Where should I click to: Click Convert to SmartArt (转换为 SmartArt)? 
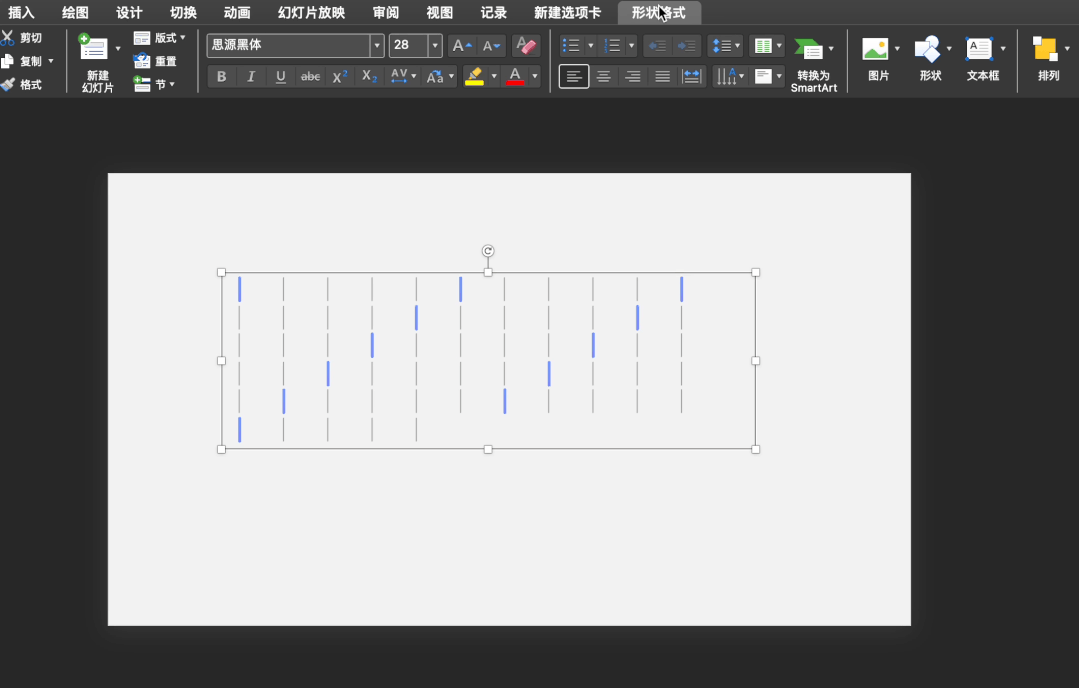tap(813, 65)
